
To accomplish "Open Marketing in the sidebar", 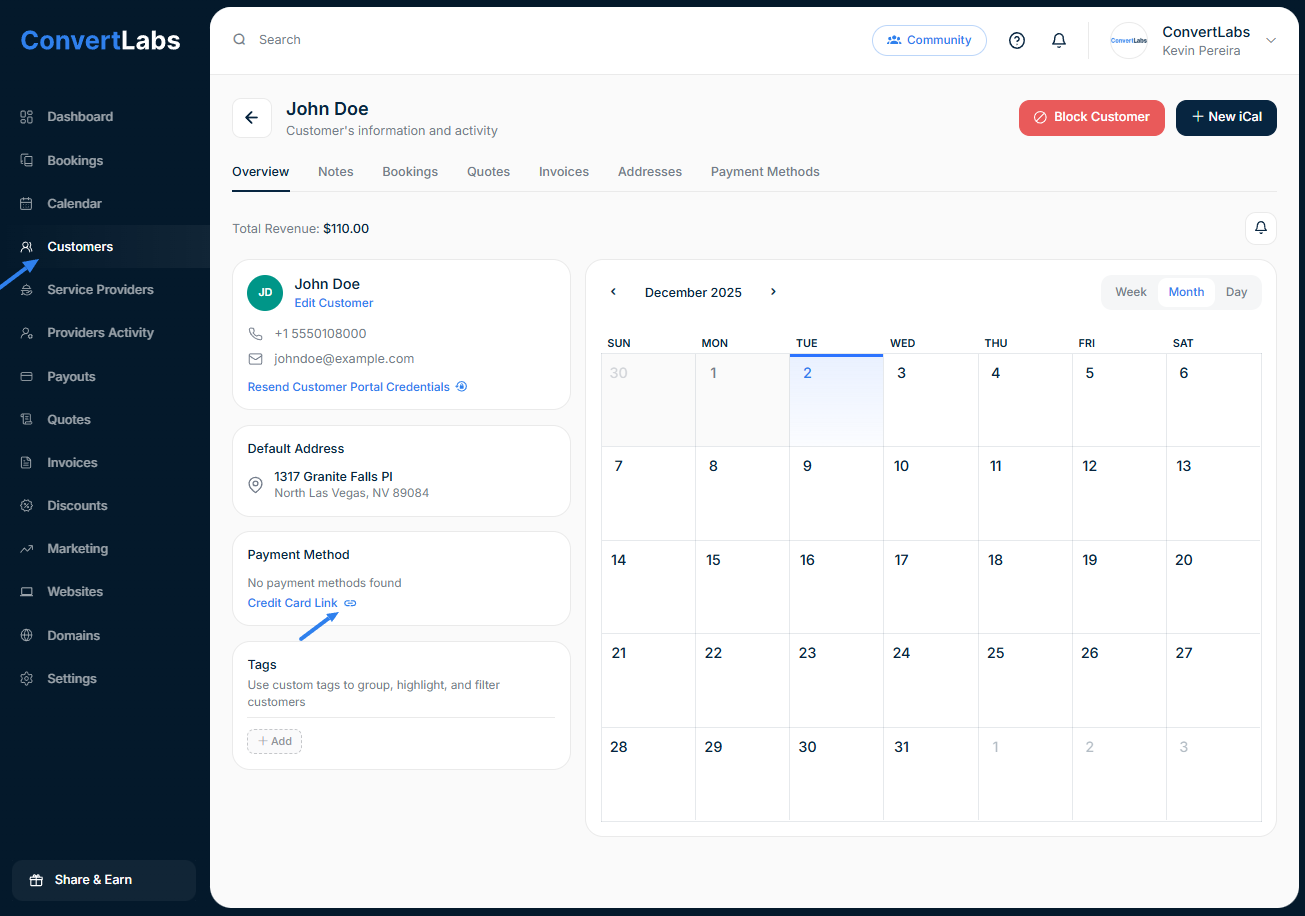I will coord(77,548).
